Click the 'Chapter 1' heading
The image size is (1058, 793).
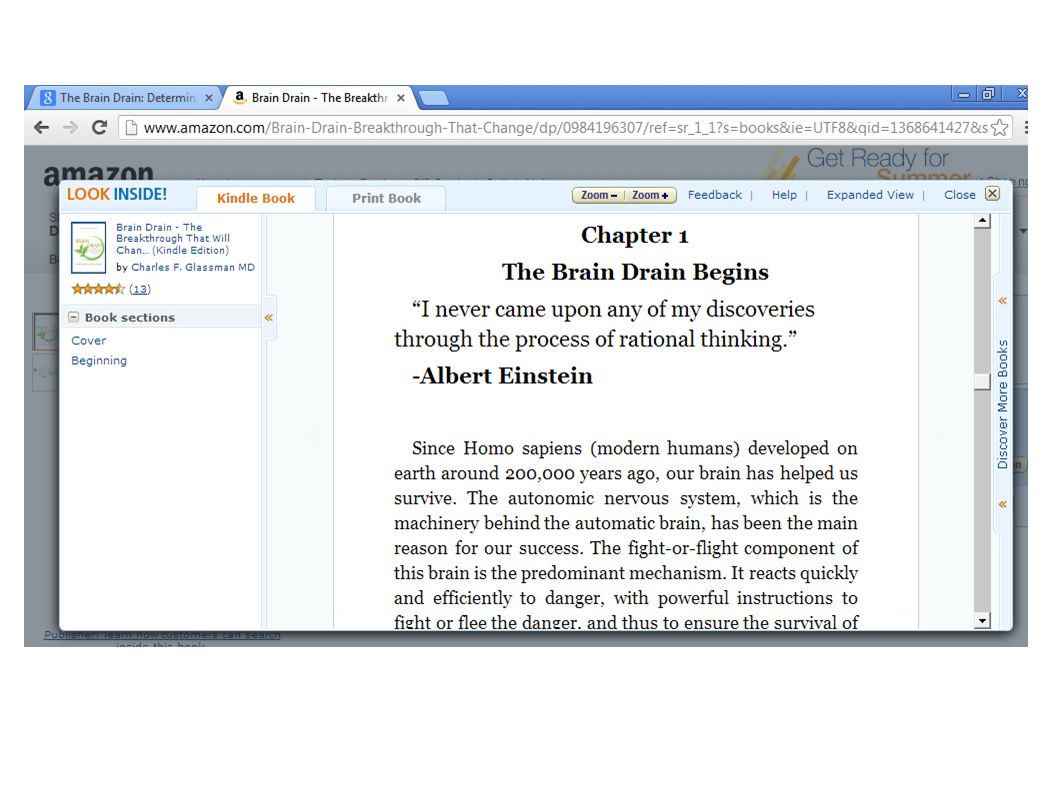tap(635, 235)
